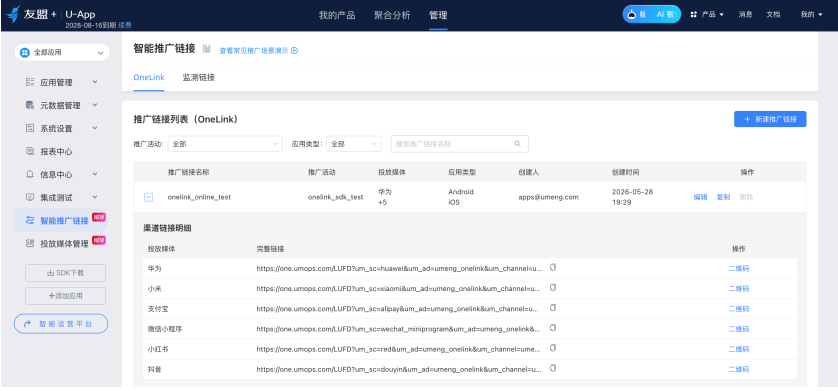Expand the 系统设置 menu chevron
The image size is (838, 391).
pos(95,128)
